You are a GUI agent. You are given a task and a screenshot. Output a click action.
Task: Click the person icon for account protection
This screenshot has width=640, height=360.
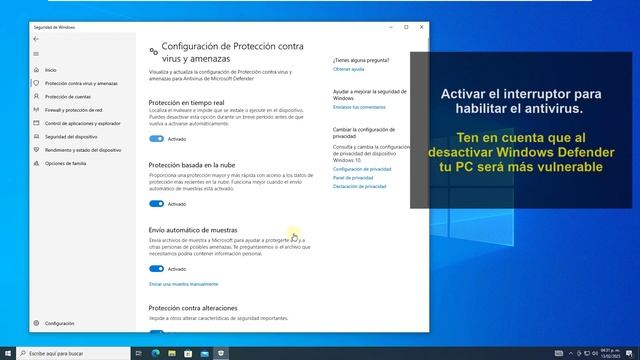click(x=36, y=96)
